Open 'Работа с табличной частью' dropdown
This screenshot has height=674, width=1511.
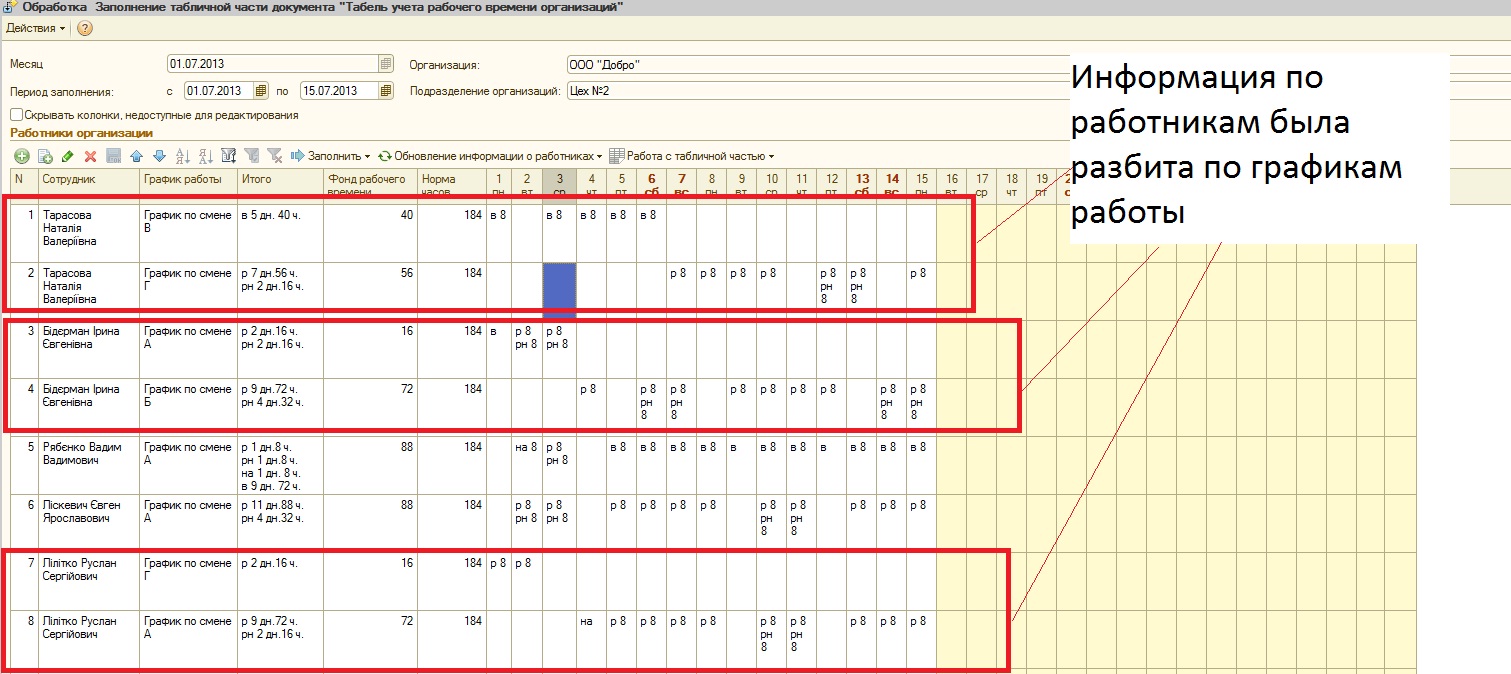point(692,156)
